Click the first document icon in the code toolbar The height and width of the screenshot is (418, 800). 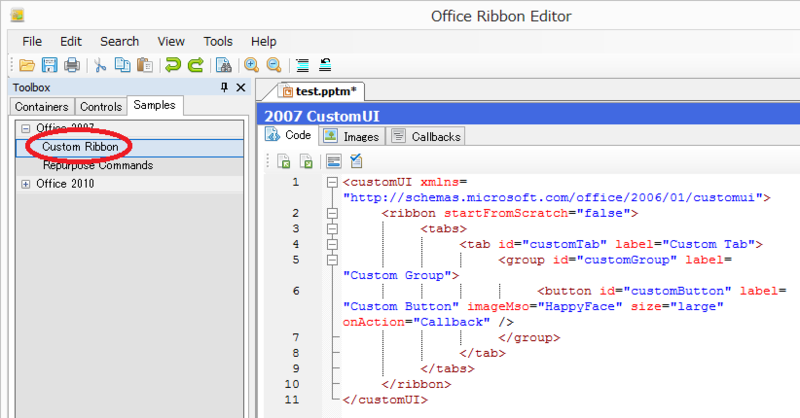[284, 162]
